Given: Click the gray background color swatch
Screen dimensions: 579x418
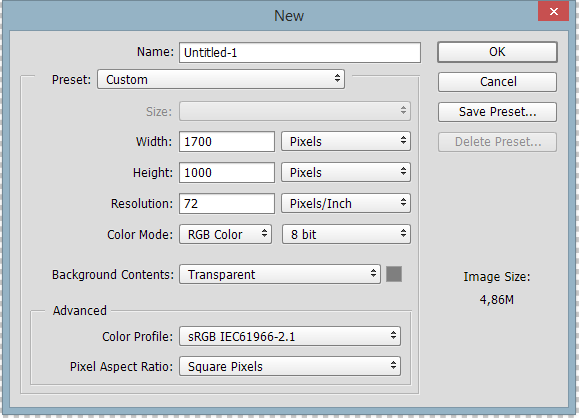Looking at the screenshot, I should click(394, 274).
